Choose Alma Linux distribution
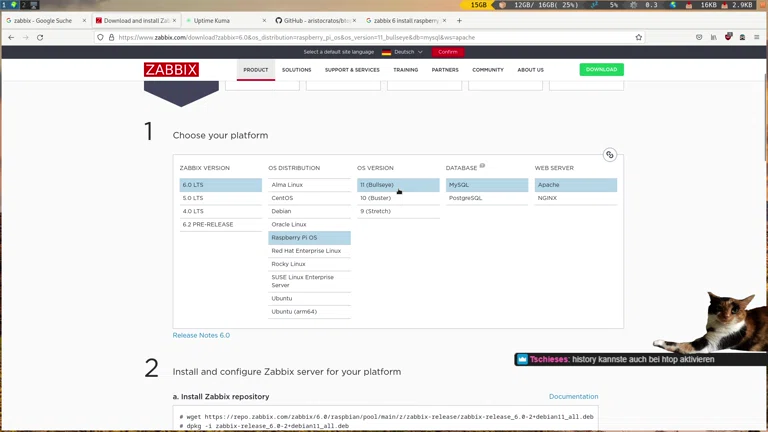 309,185
